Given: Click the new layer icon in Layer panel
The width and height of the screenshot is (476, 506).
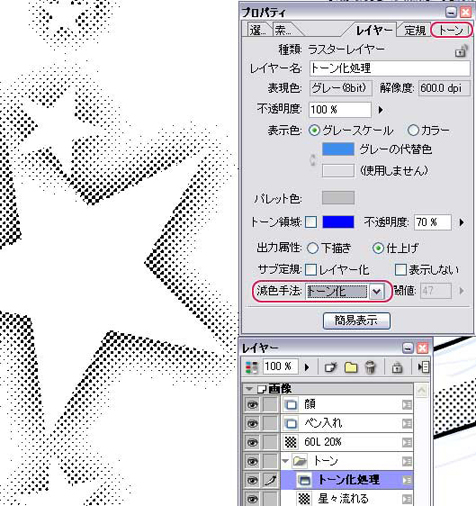Looking at the screenshot, I should point(330,367).
